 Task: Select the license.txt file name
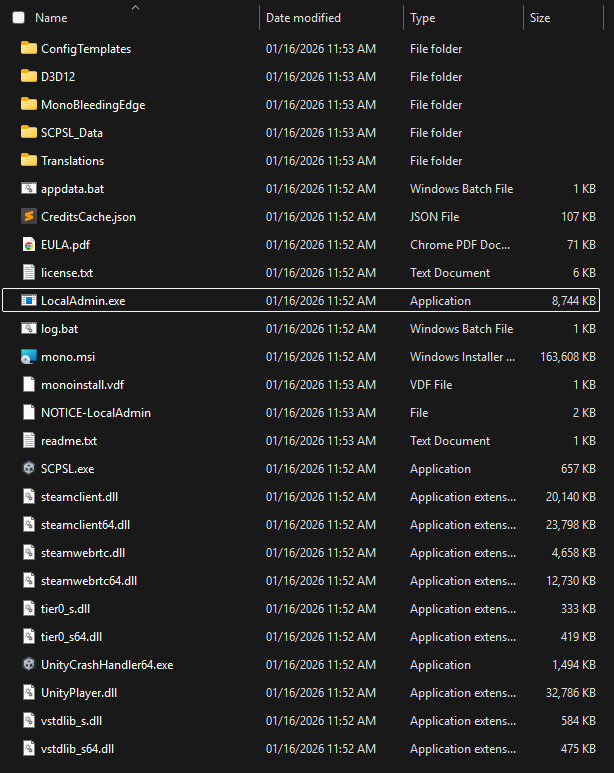point(67,273)
